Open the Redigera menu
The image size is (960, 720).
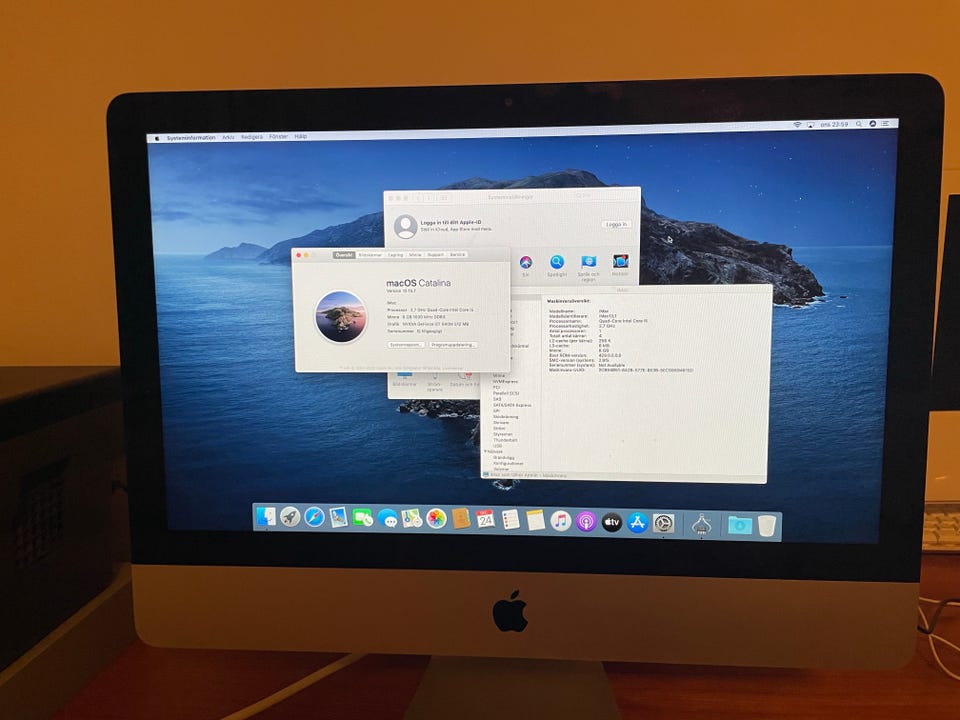tap(252, 137)
